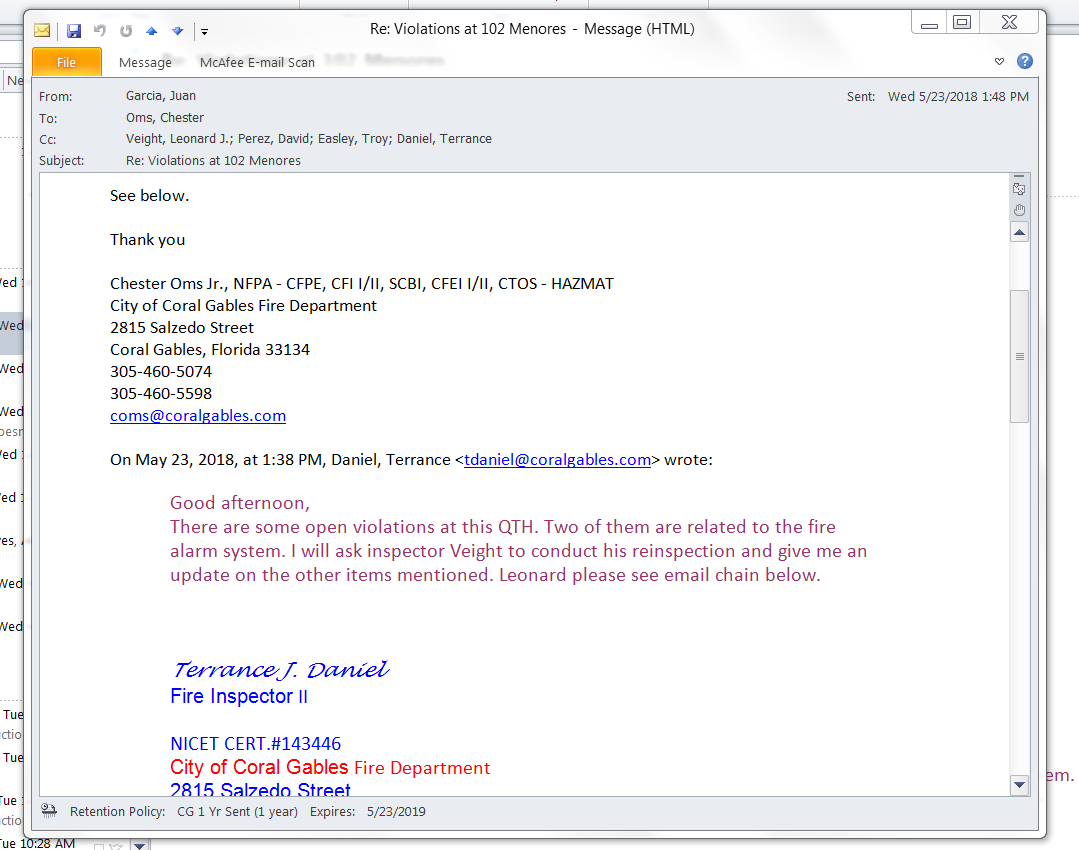Click the message body vertical scrollbar thumb
Viewport: 1079px width, 850px height.
[x=1019, y=355]
